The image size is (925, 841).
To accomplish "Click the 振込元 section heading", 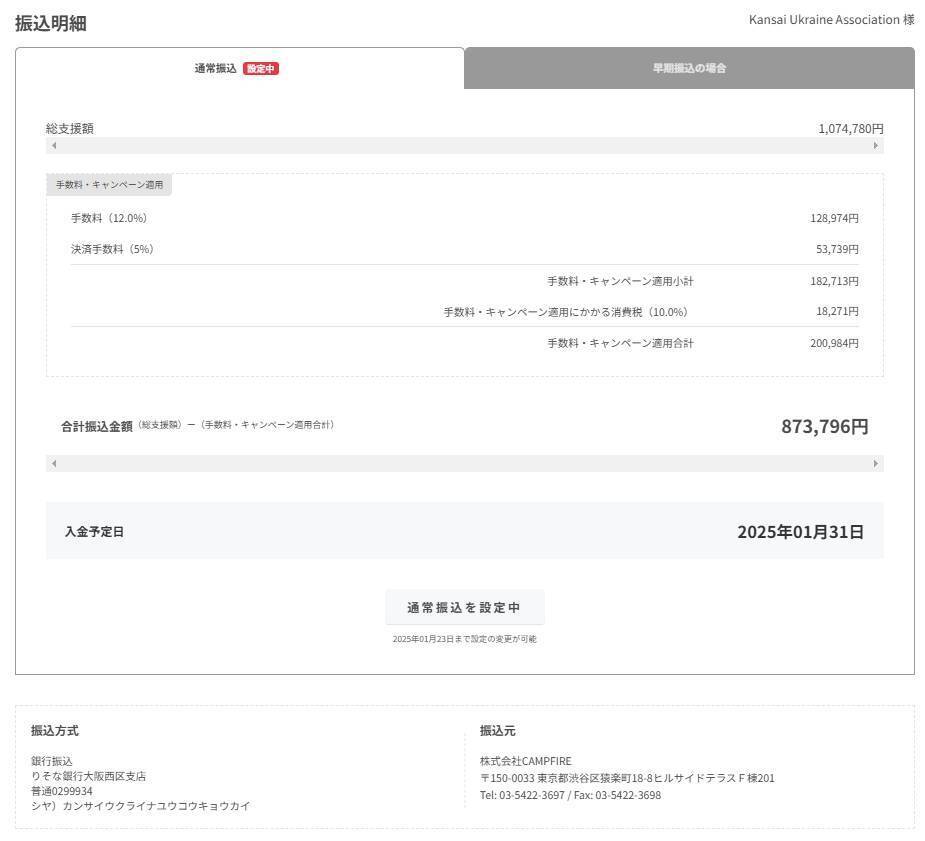I will (497, 731).
